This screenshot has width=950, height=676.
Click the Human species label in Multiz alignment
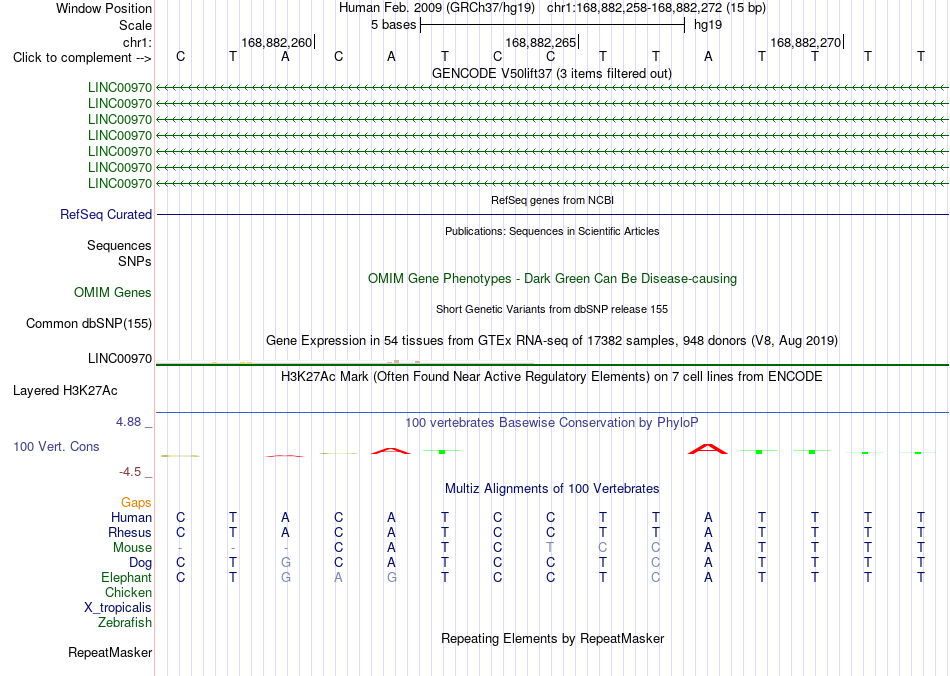[x=131, y=517]
